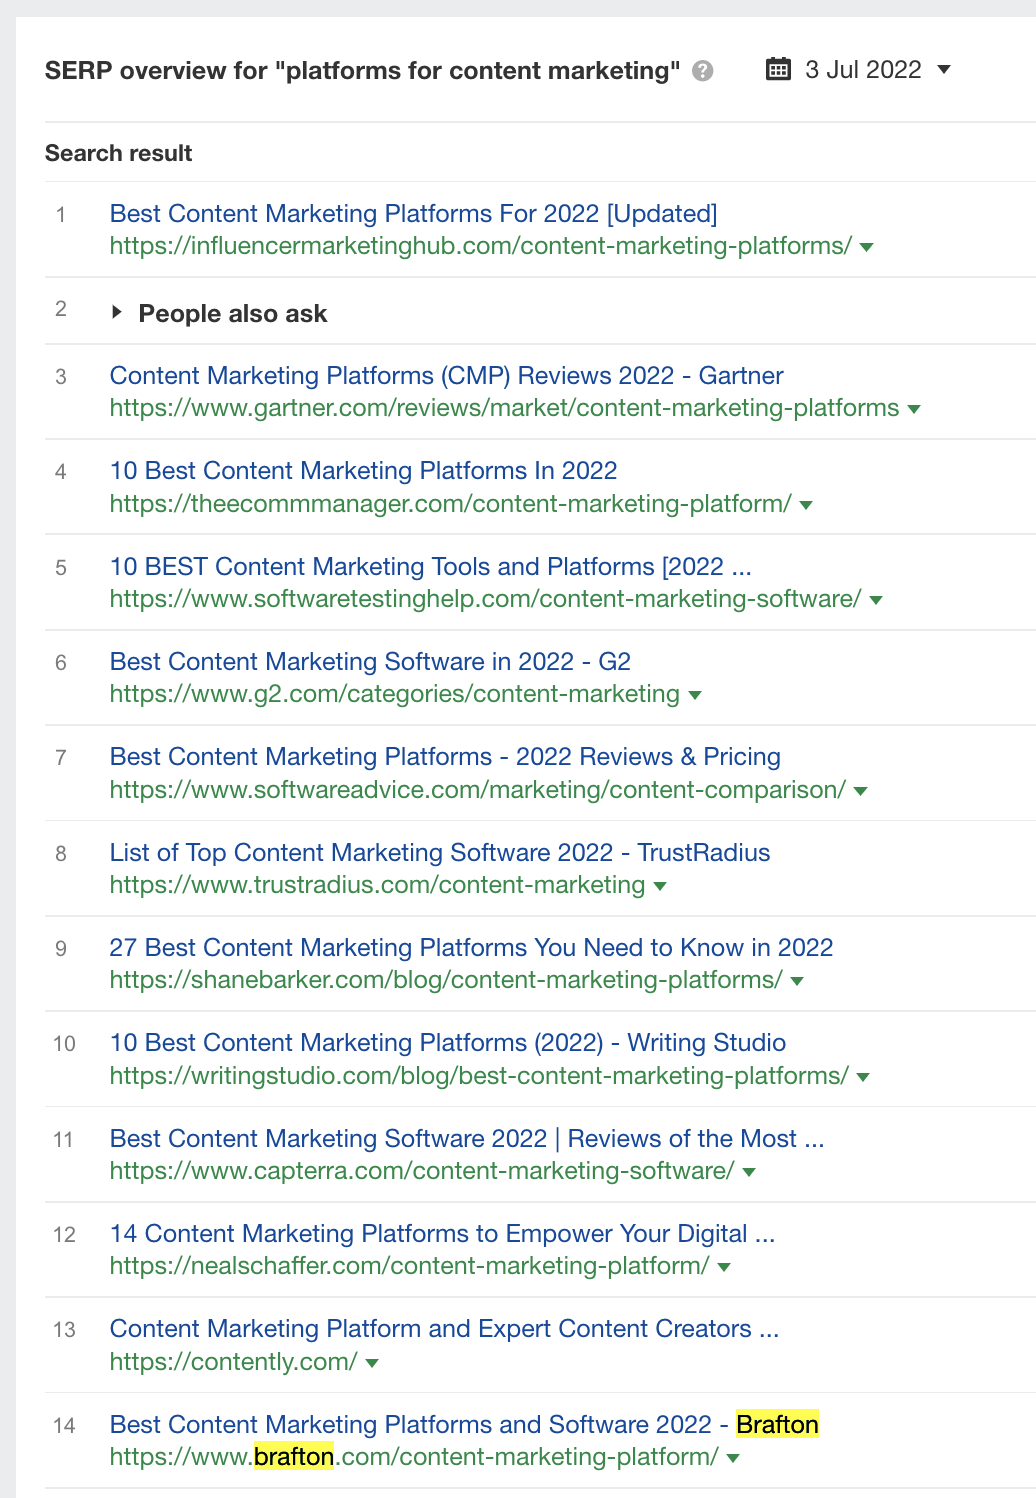Open the Writing Studio result title
Viewport: 1036px width, 1498px height.
click(x=447, y=1043)
